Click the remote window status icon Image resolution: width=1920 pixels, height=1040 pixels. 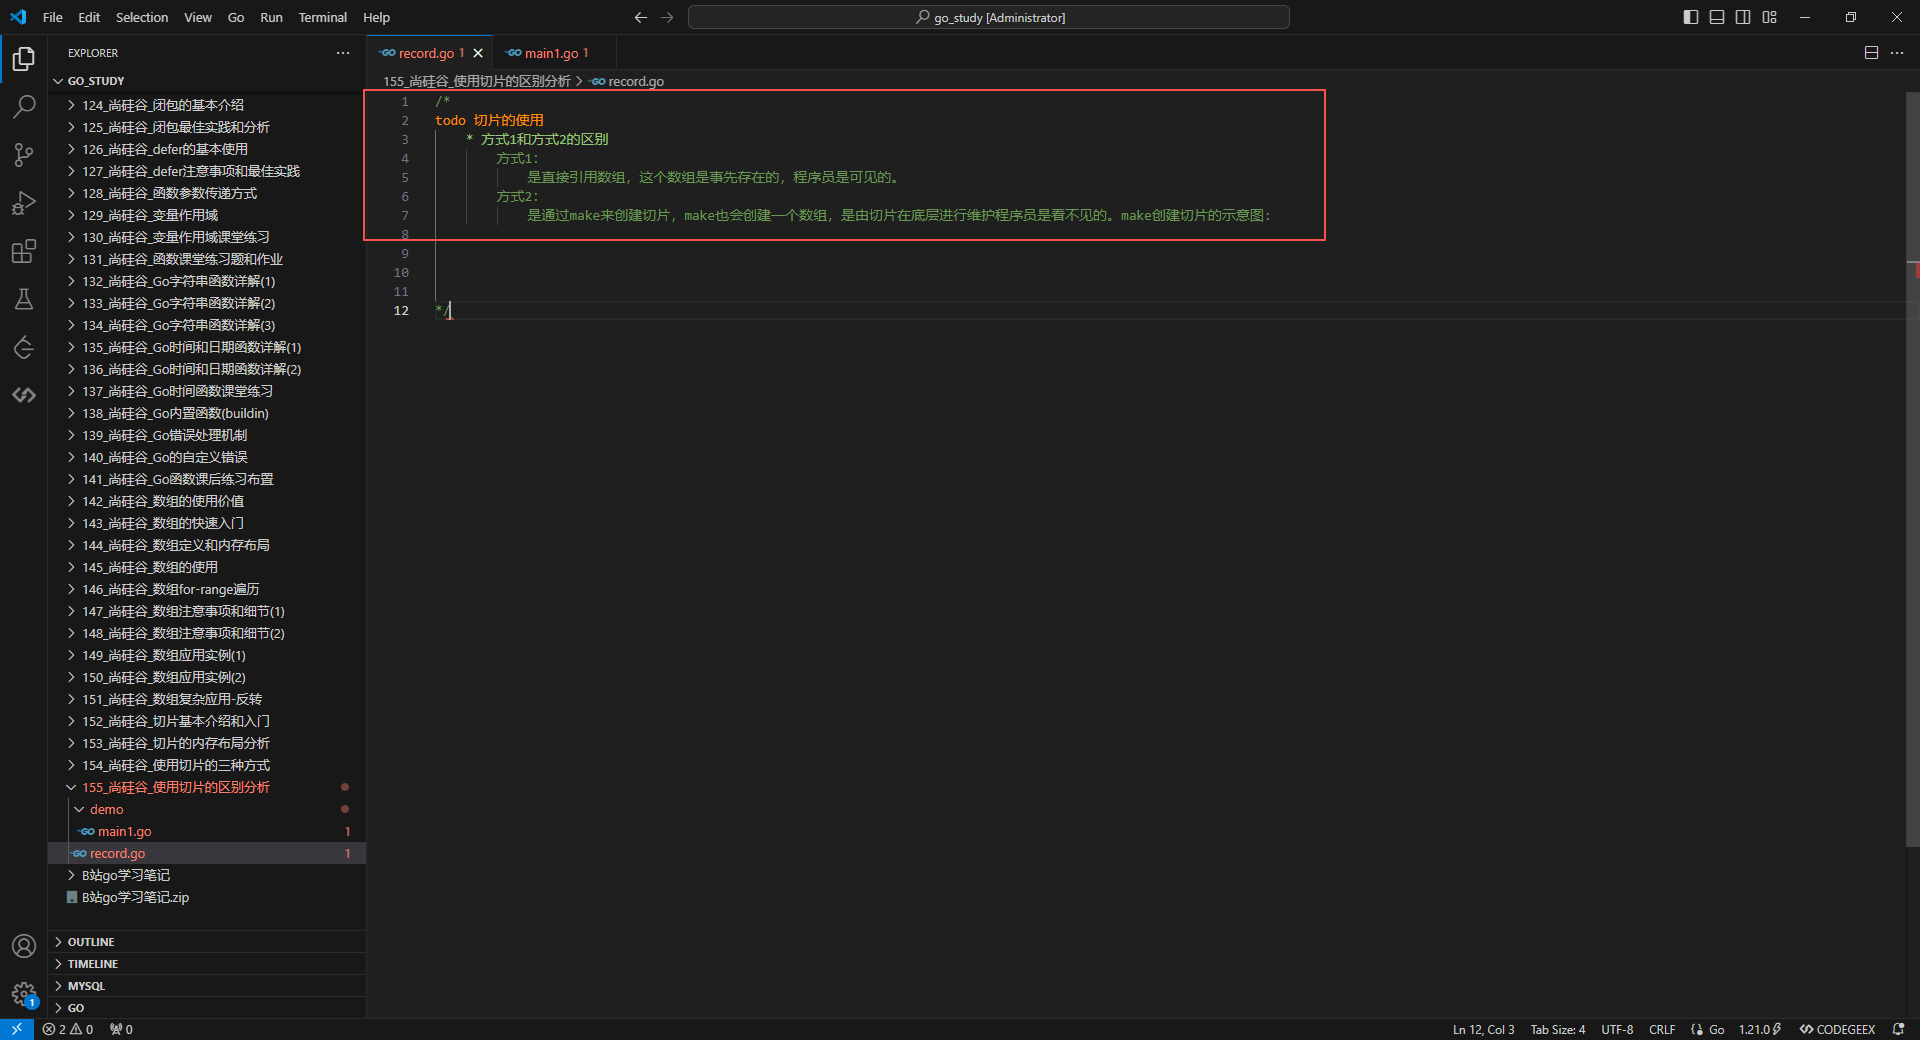pyautogui.click(x=17, y=1029)
